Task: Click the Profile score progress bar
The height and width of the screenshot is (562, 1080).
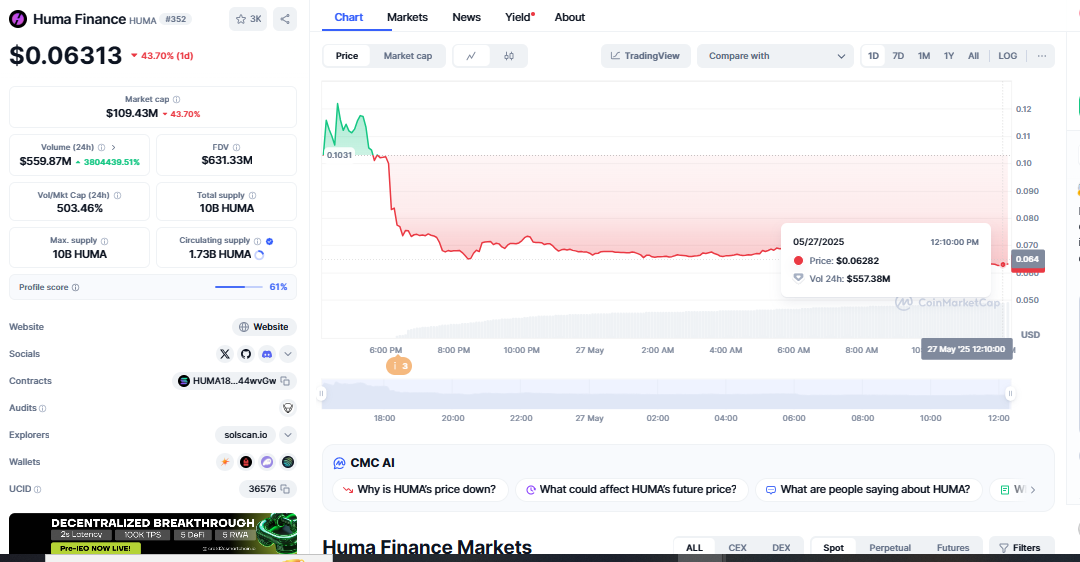Action: (x=239, y=287)
